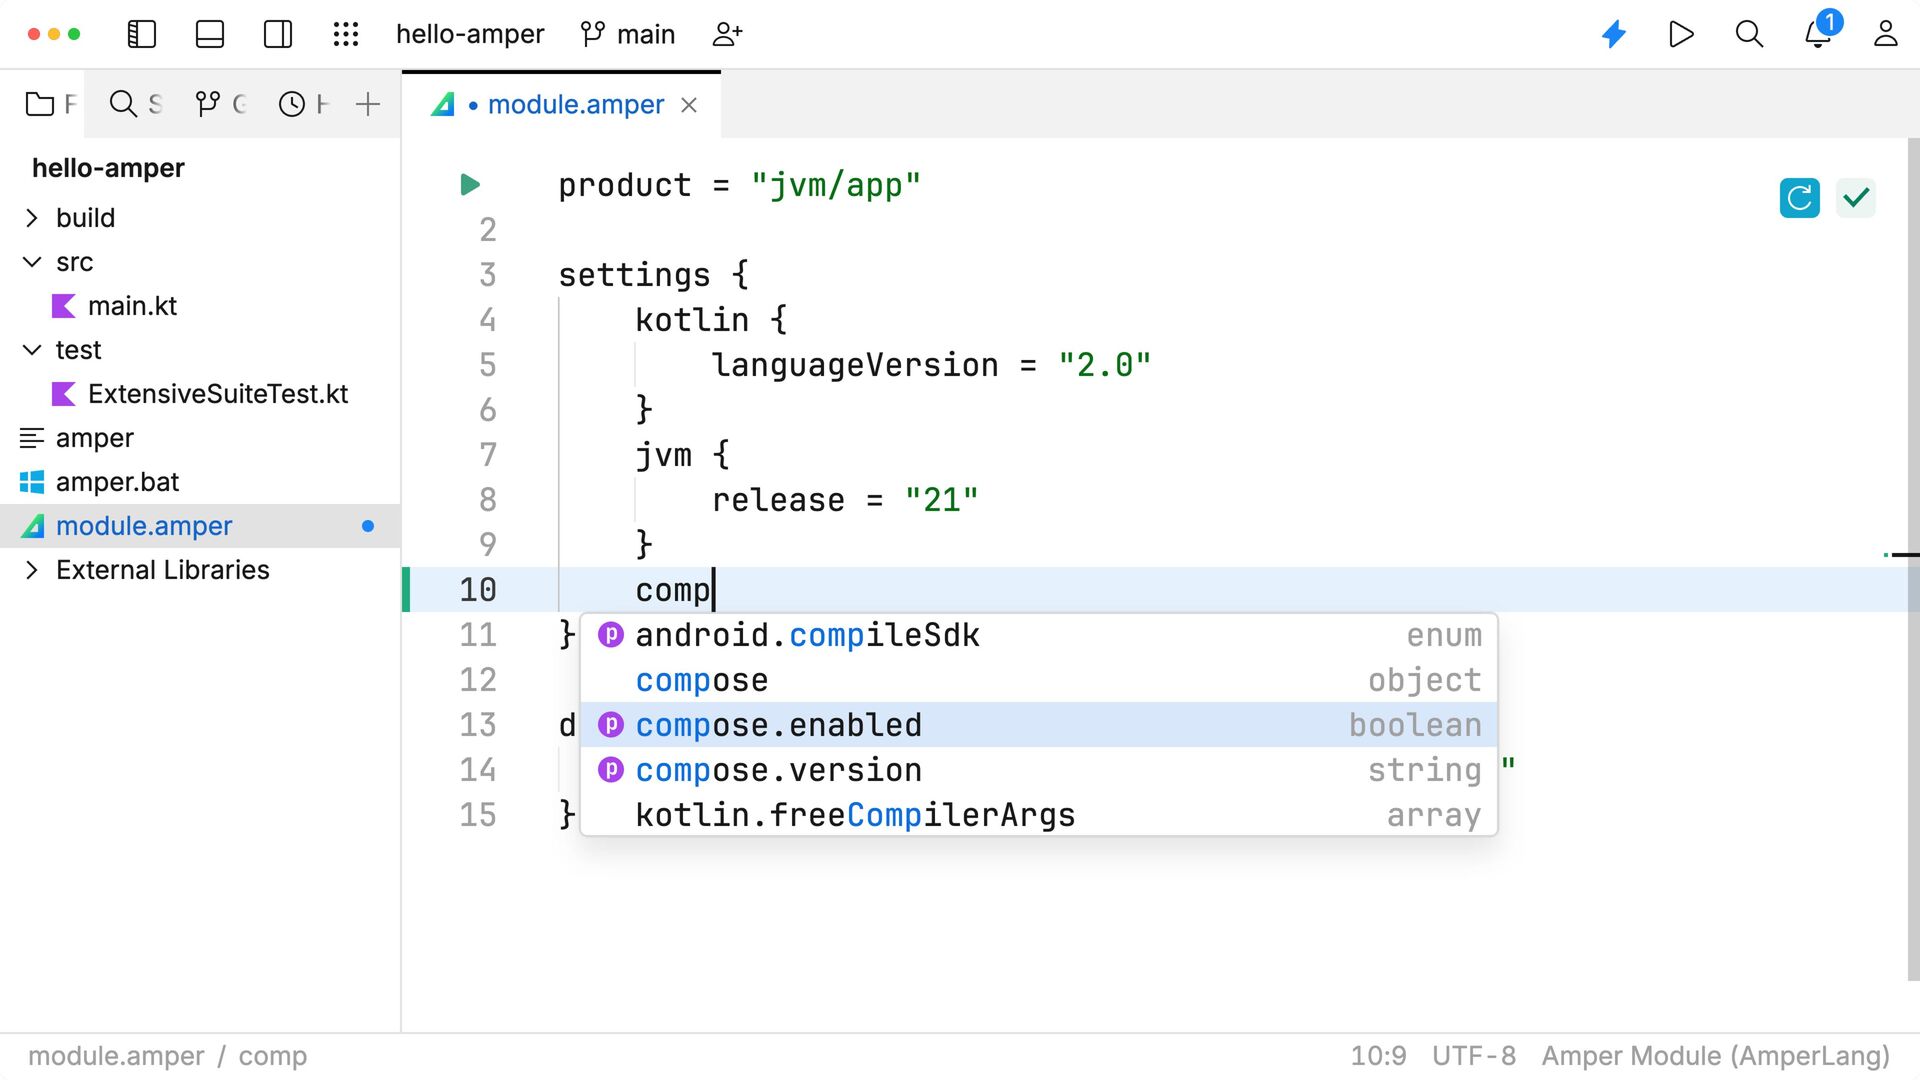The width and height of the screenshot is (1920, 1080).
Task: Click the release property on line 8
Action: coord(778,500)
